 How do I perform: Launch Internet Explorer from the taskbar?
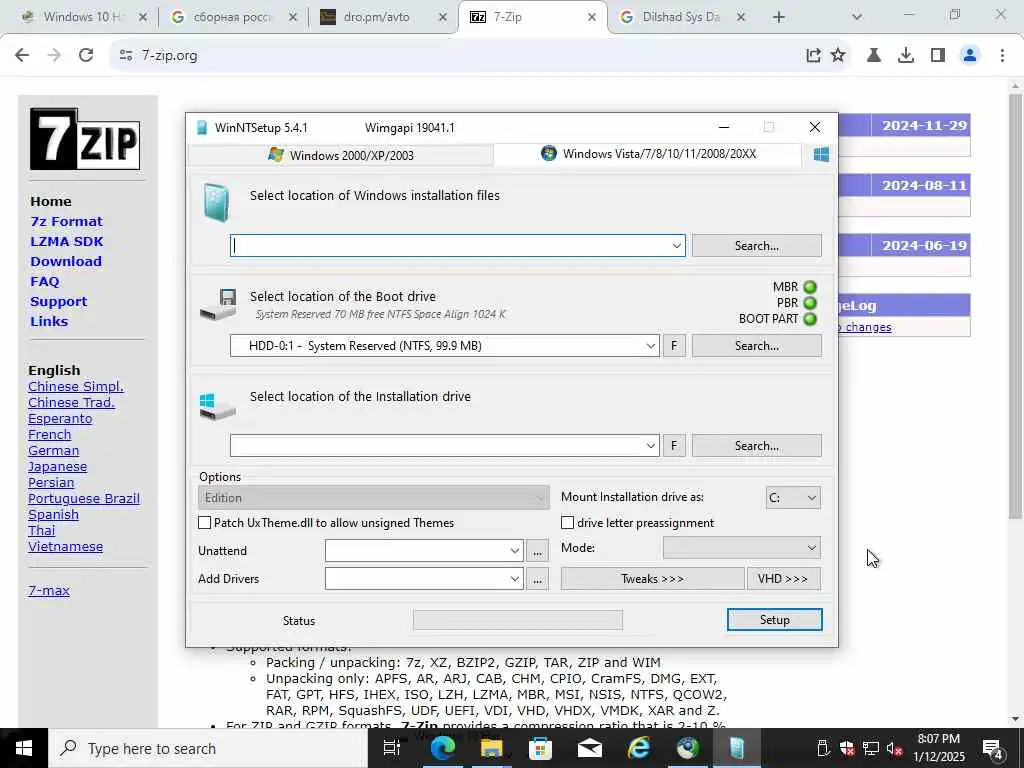(638, 748)
